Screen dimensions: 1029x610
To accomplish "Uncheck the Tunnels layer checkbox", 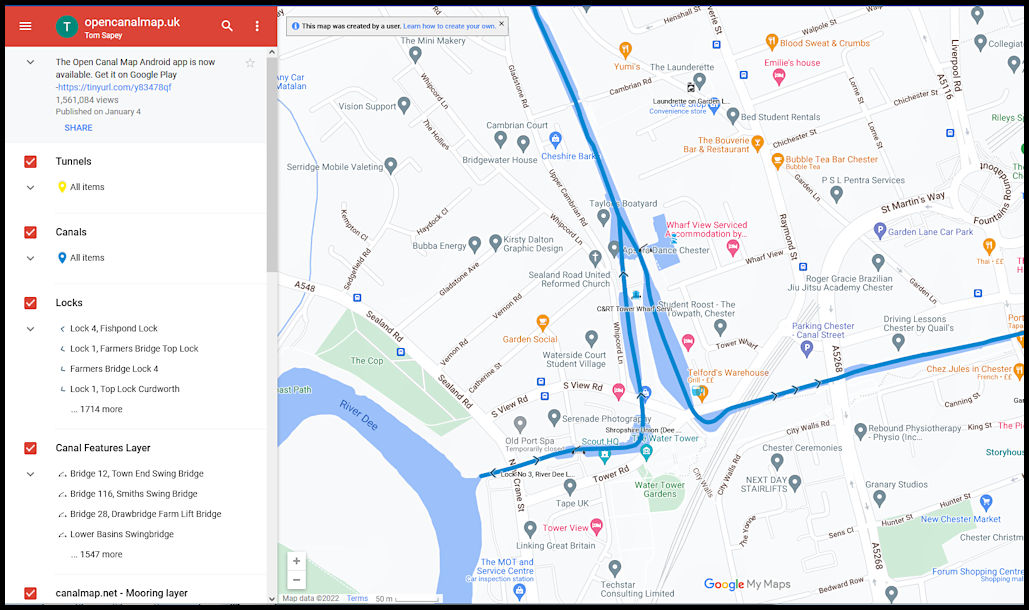I will click(30, 161).
